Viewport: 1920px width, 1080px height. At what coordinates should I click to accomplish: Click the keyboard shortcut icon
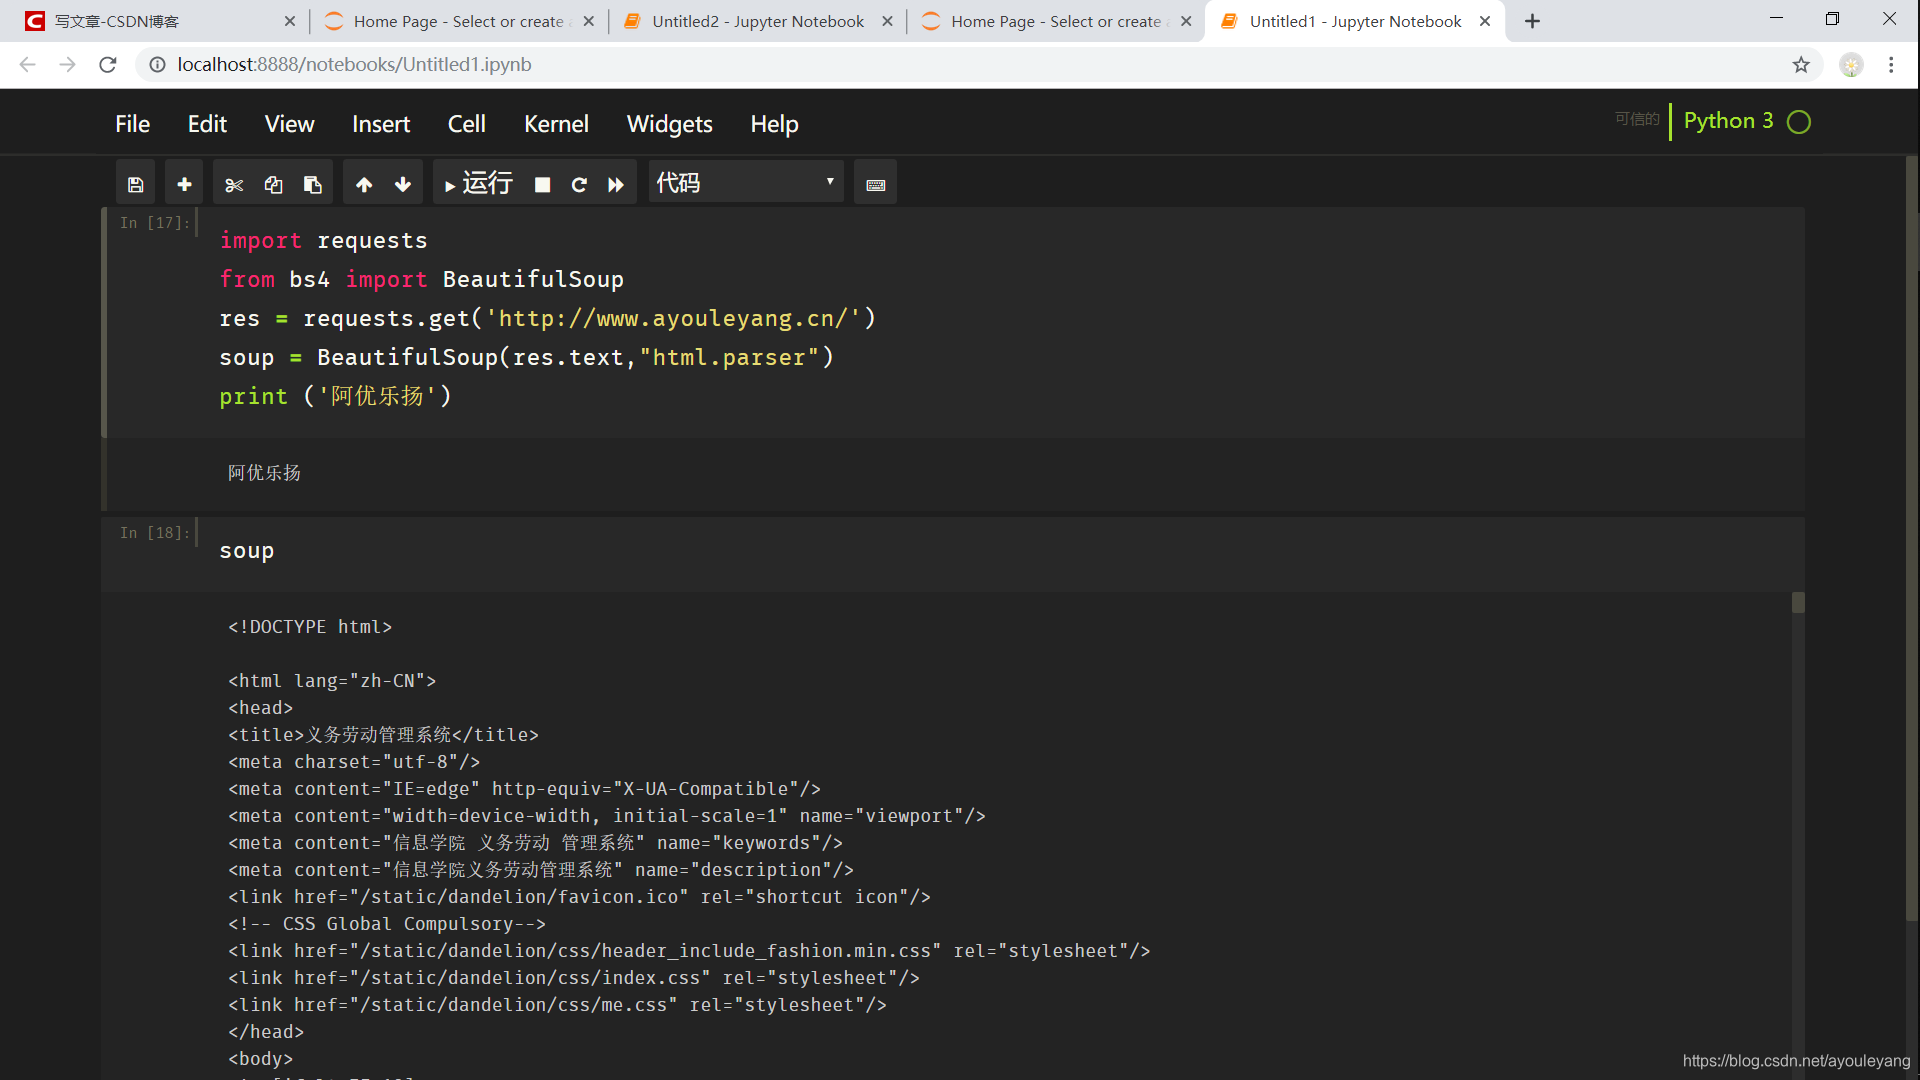(874, 185)
